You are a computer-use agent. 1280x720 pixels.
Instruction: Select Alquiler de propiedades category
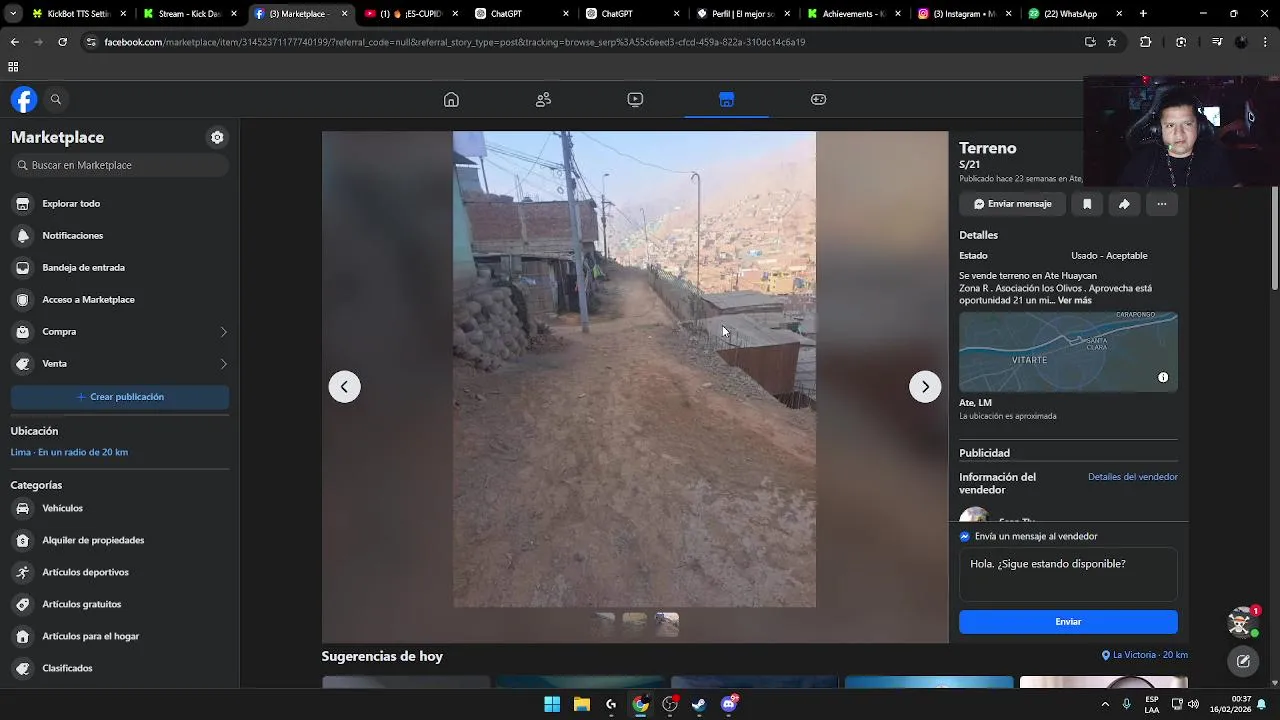120,540
